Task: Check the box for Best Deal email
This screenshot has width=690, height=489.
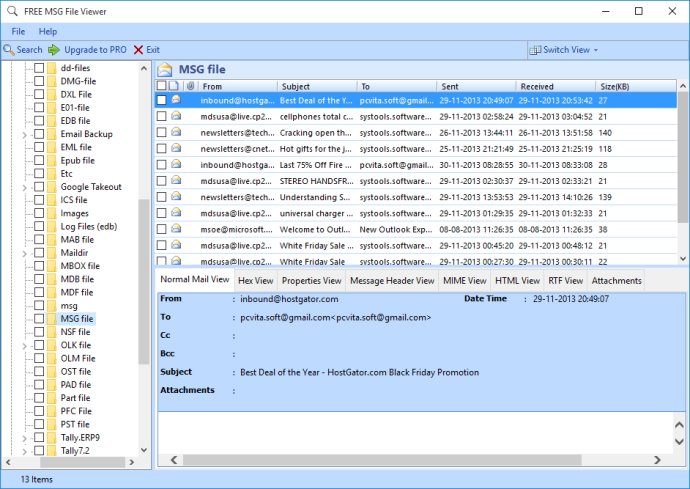Action: [x=161, y=100]
